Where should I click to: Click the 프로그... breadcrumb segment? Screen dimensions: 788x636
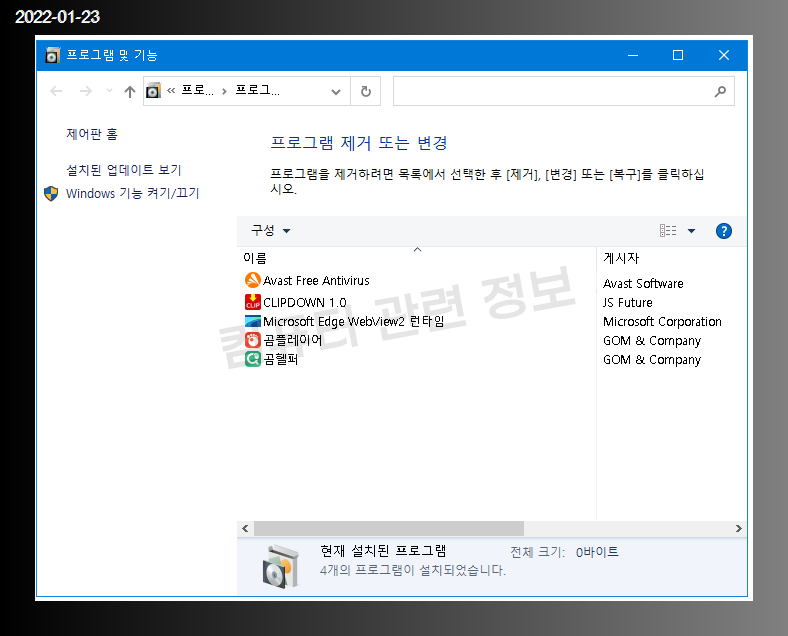[x=257, y=90]
